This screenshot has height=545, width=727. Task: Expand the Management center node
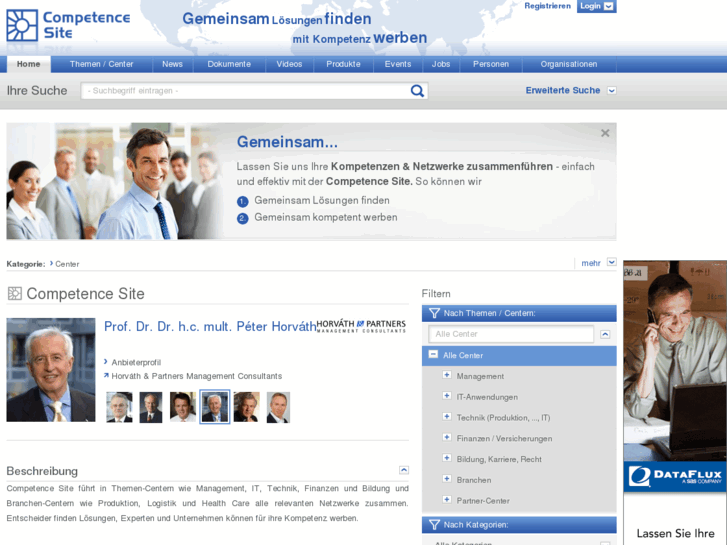coord(447,375)
